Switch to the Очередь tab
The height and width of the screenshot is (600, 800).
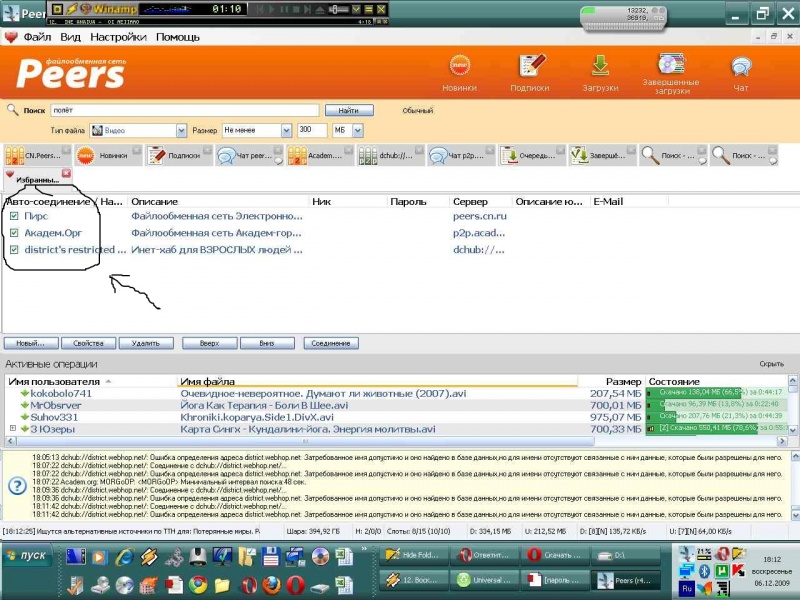530,156
